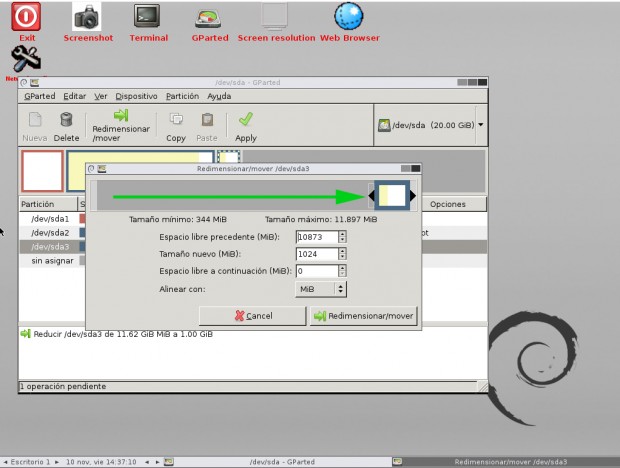Click the partition block in resize graphic
The image size is (620, 468).
point(392,195)
